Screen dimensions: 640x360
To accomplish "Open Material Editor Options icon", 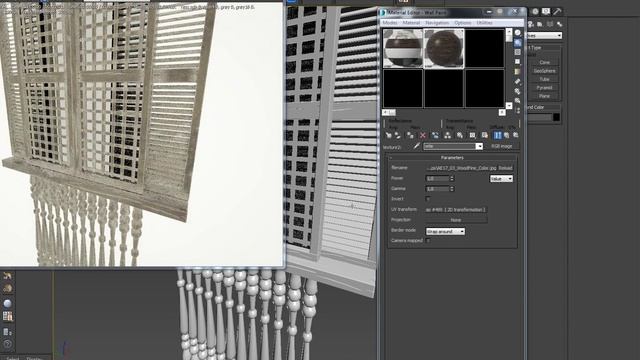I will pos(518,91).
